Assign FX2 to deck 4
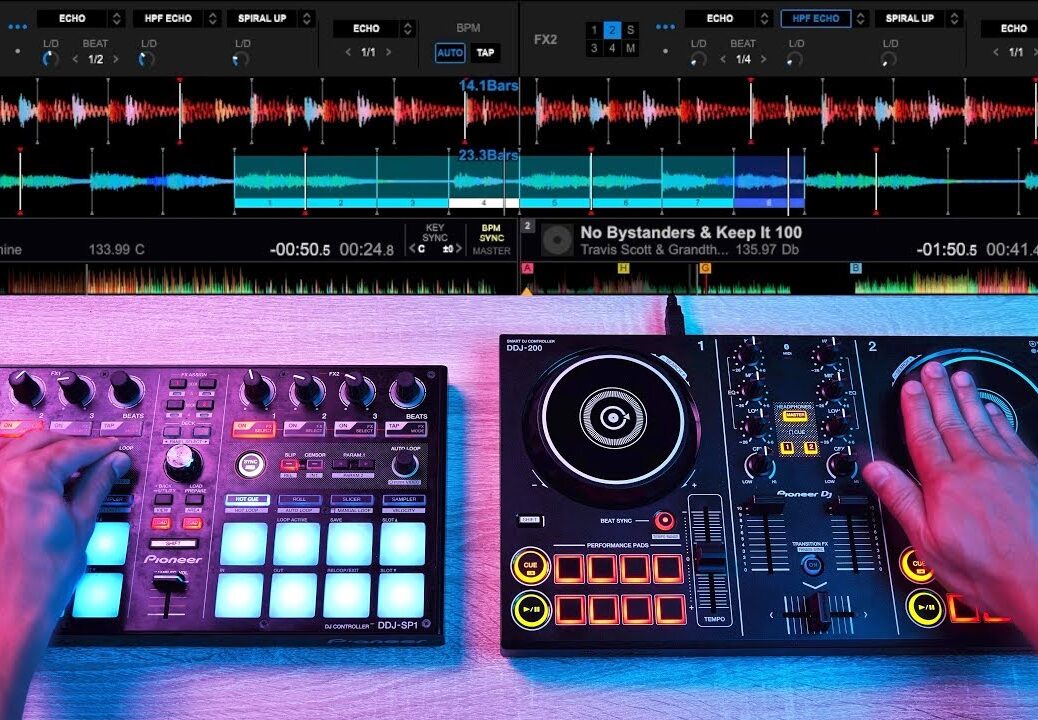This screenshot has height=720, width=1038. (x=612, y=48)
